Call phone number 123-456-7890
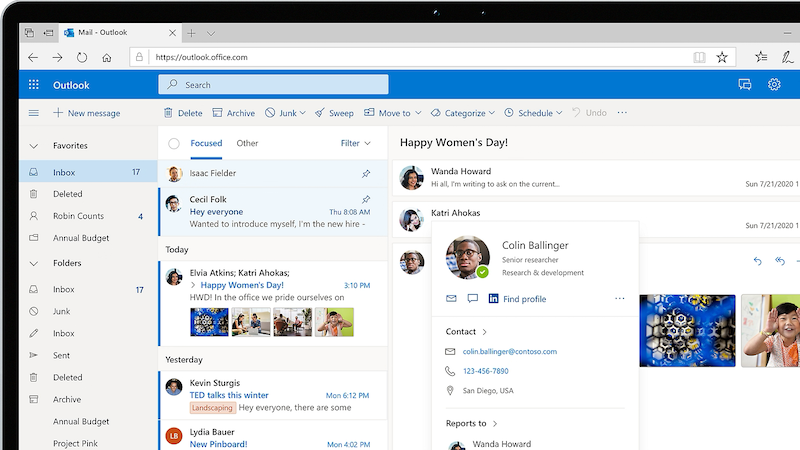 click(x=486, y=371)
